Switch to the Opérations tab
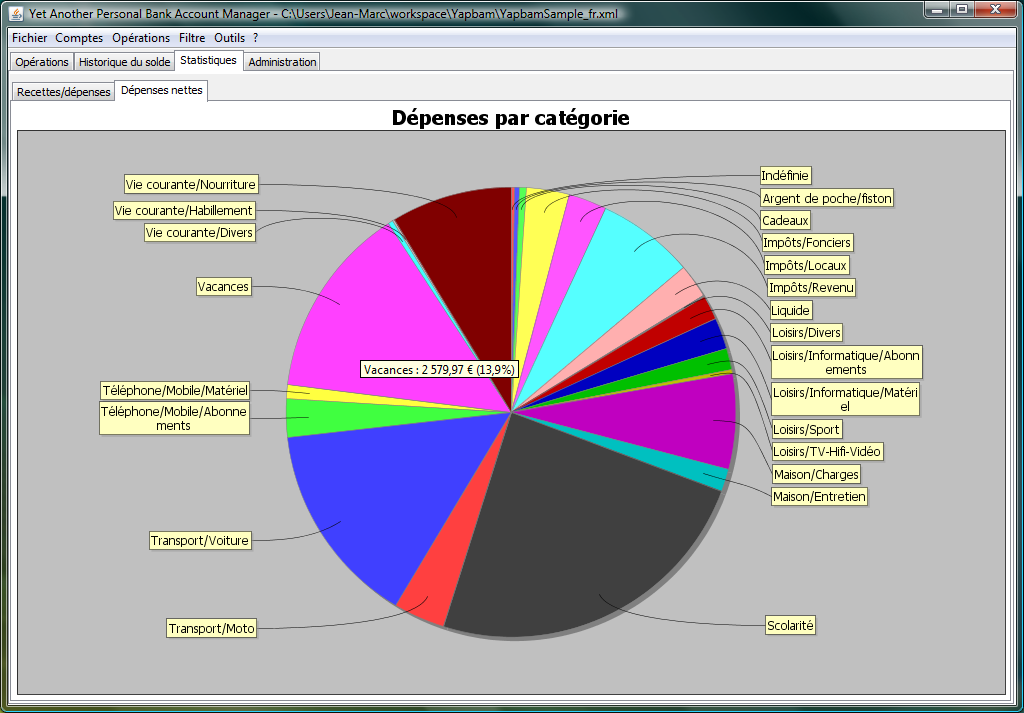The width and height of the screenshot is (1024, 713). coord(42,62)
